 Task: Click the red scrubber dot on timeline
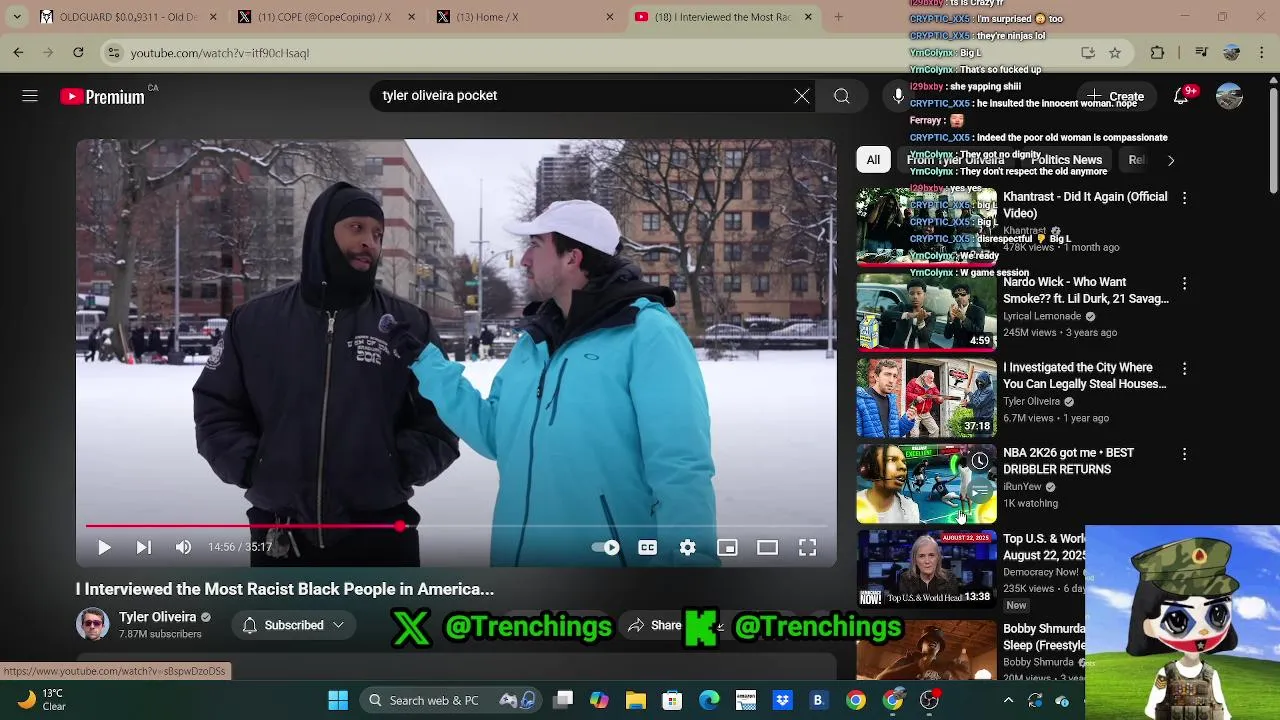coord(400,525)
